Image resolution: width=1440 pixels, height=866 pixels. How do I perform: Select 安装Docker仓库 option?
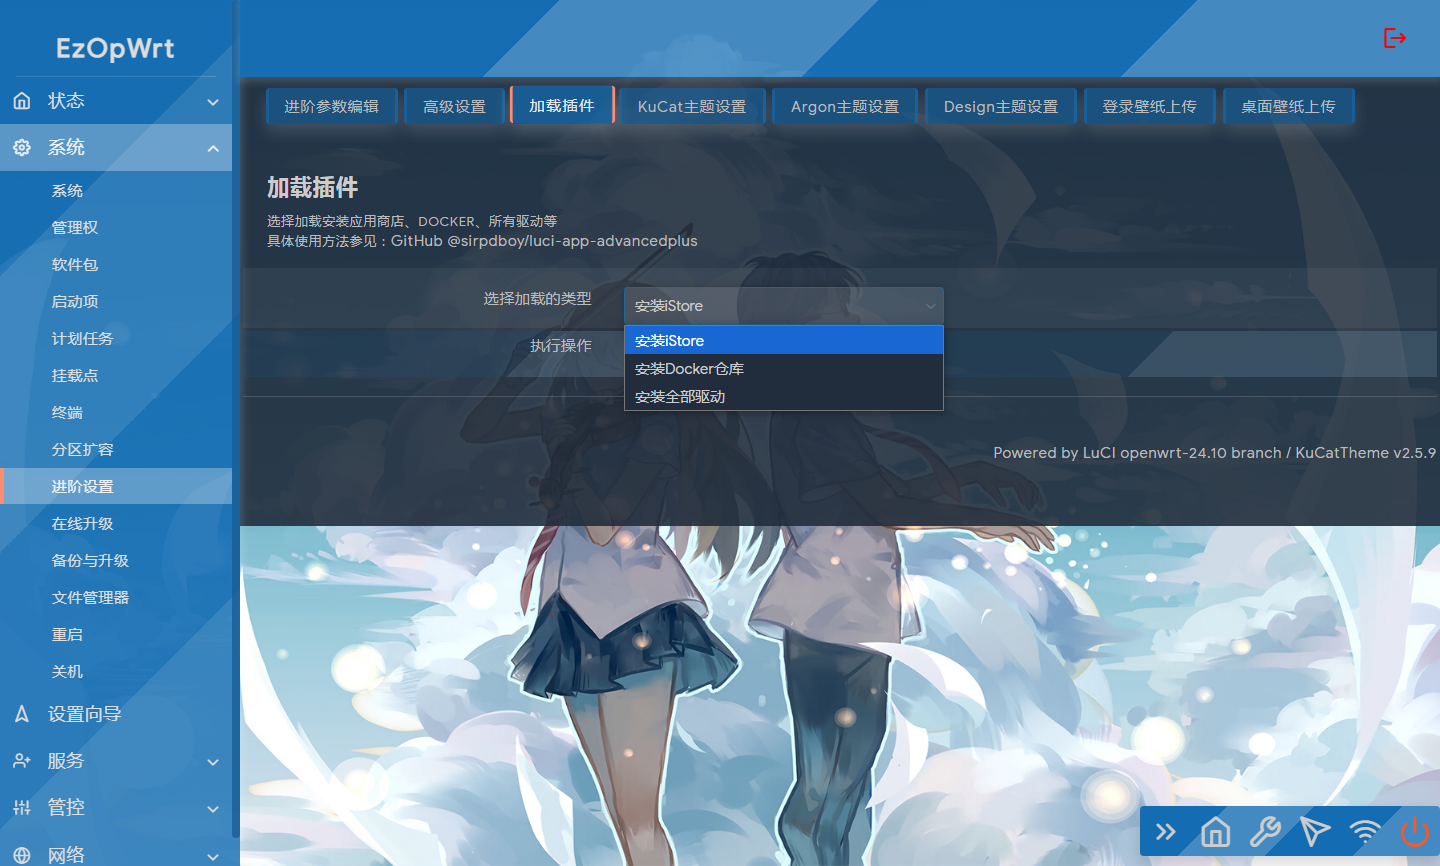[784, 369]
